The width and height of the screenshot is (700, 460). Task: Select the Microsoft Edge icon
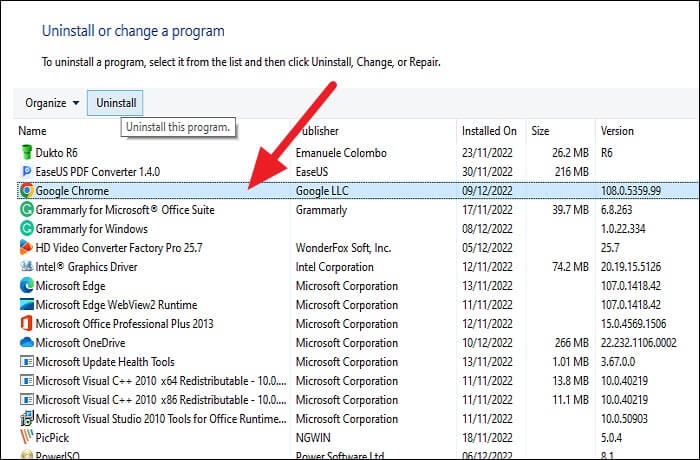26,286
